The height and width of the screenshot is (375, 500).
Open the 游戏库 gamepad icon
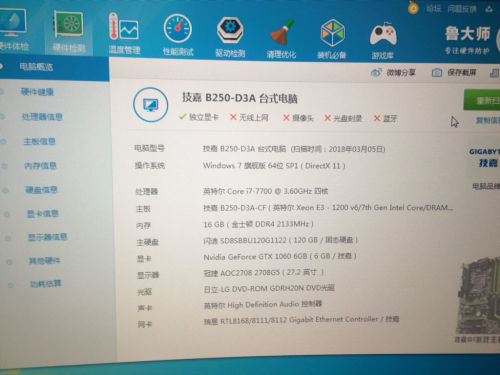(383, 34)
